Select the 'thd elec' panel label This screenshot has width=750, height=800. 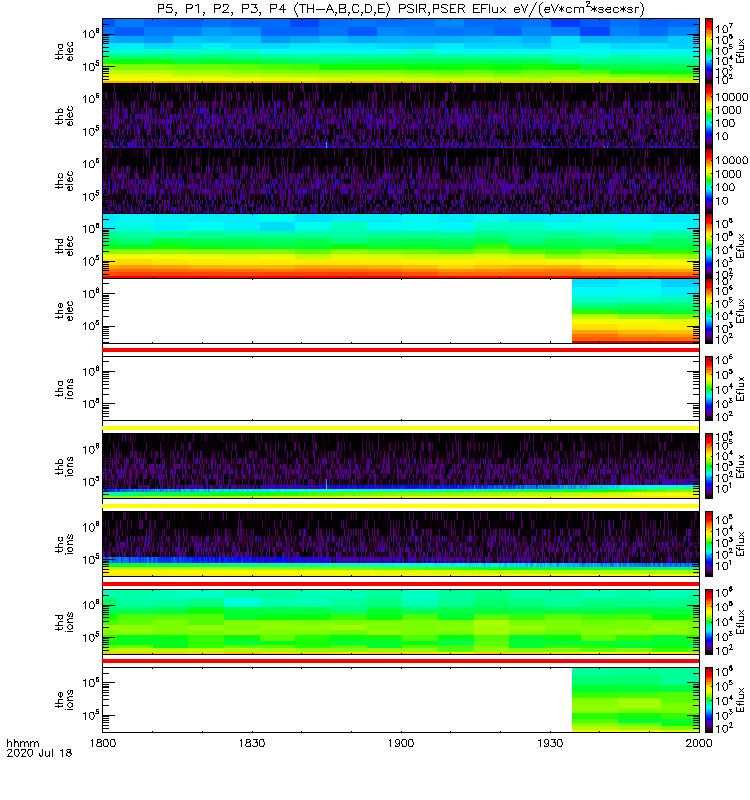(65, 246)
